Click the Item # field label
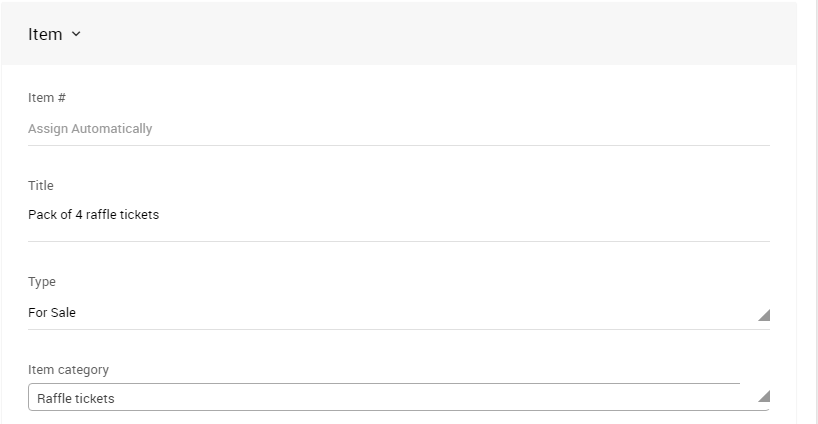 (47, 98)
